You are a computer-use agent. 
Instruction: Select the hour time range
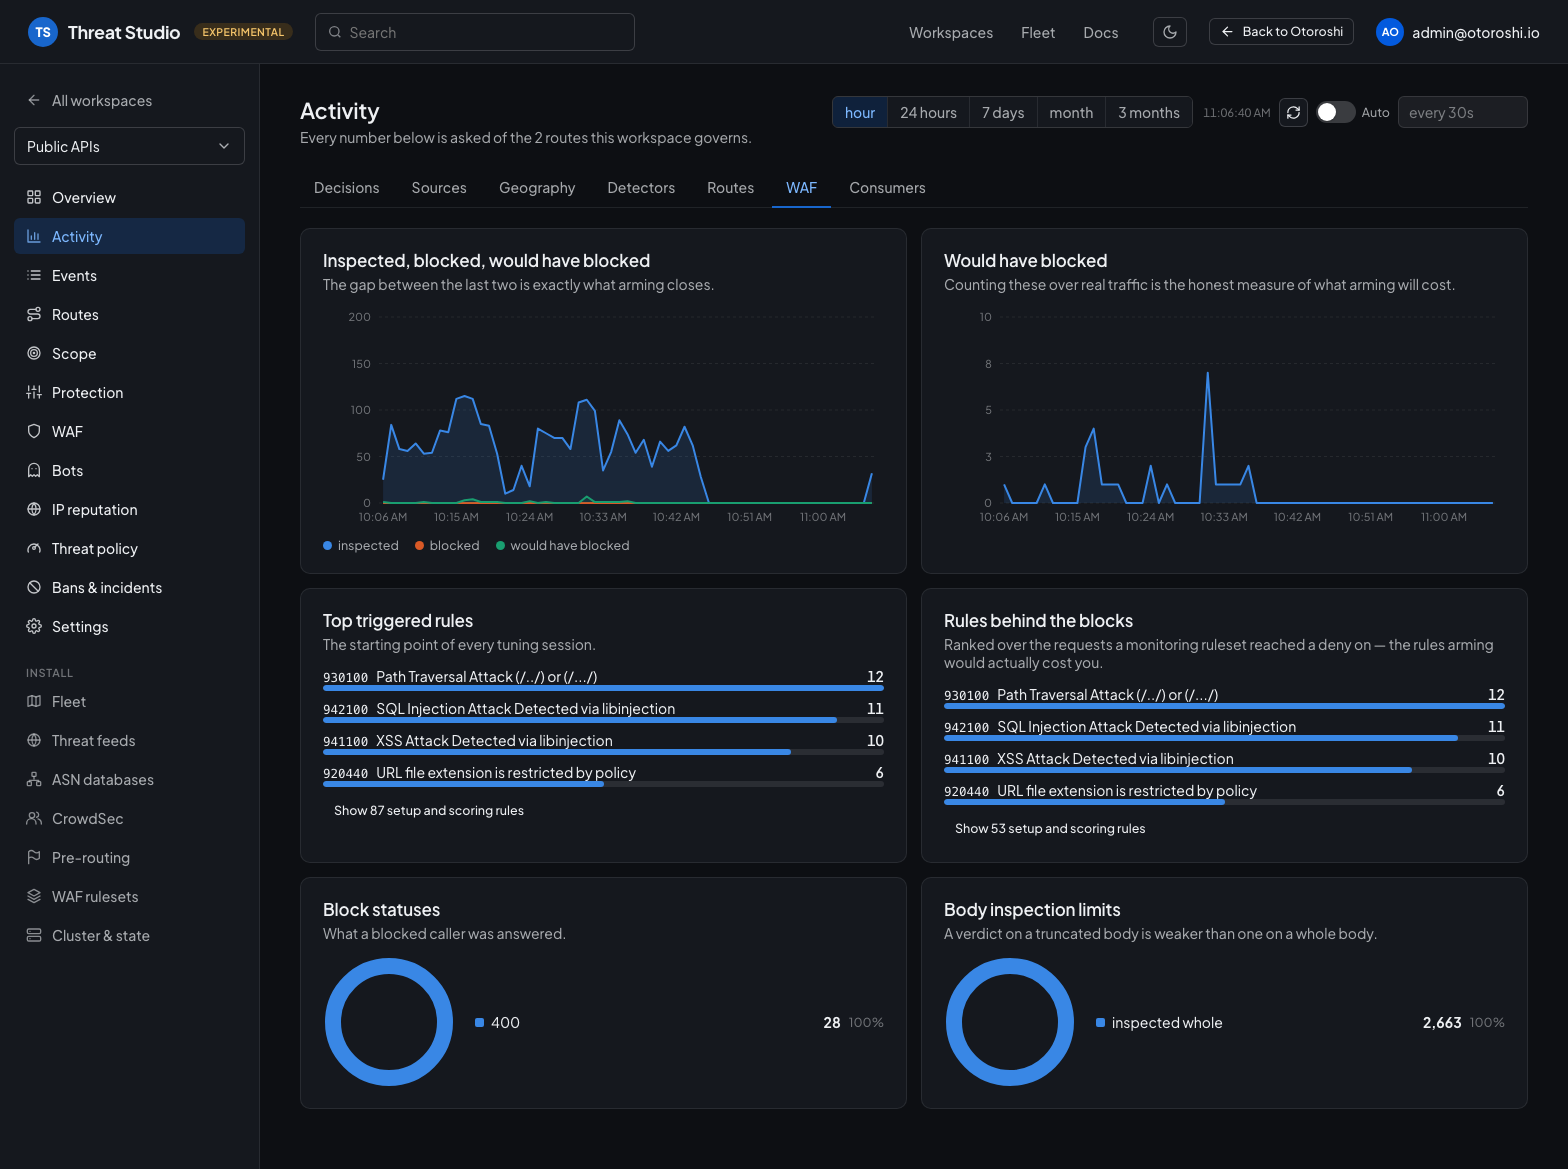[x=860, y=112]
